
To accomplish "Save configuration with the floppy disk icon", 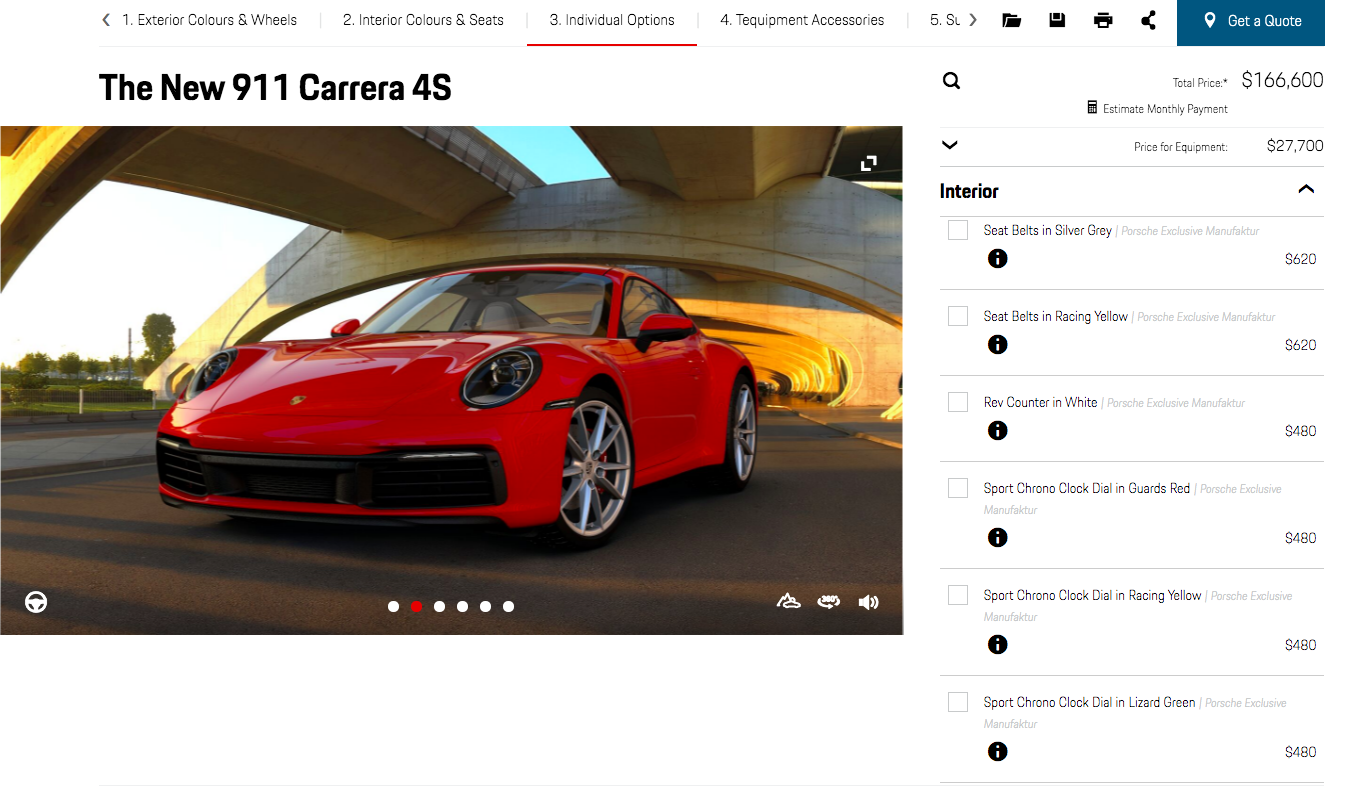I will (x=1057, y=20).
